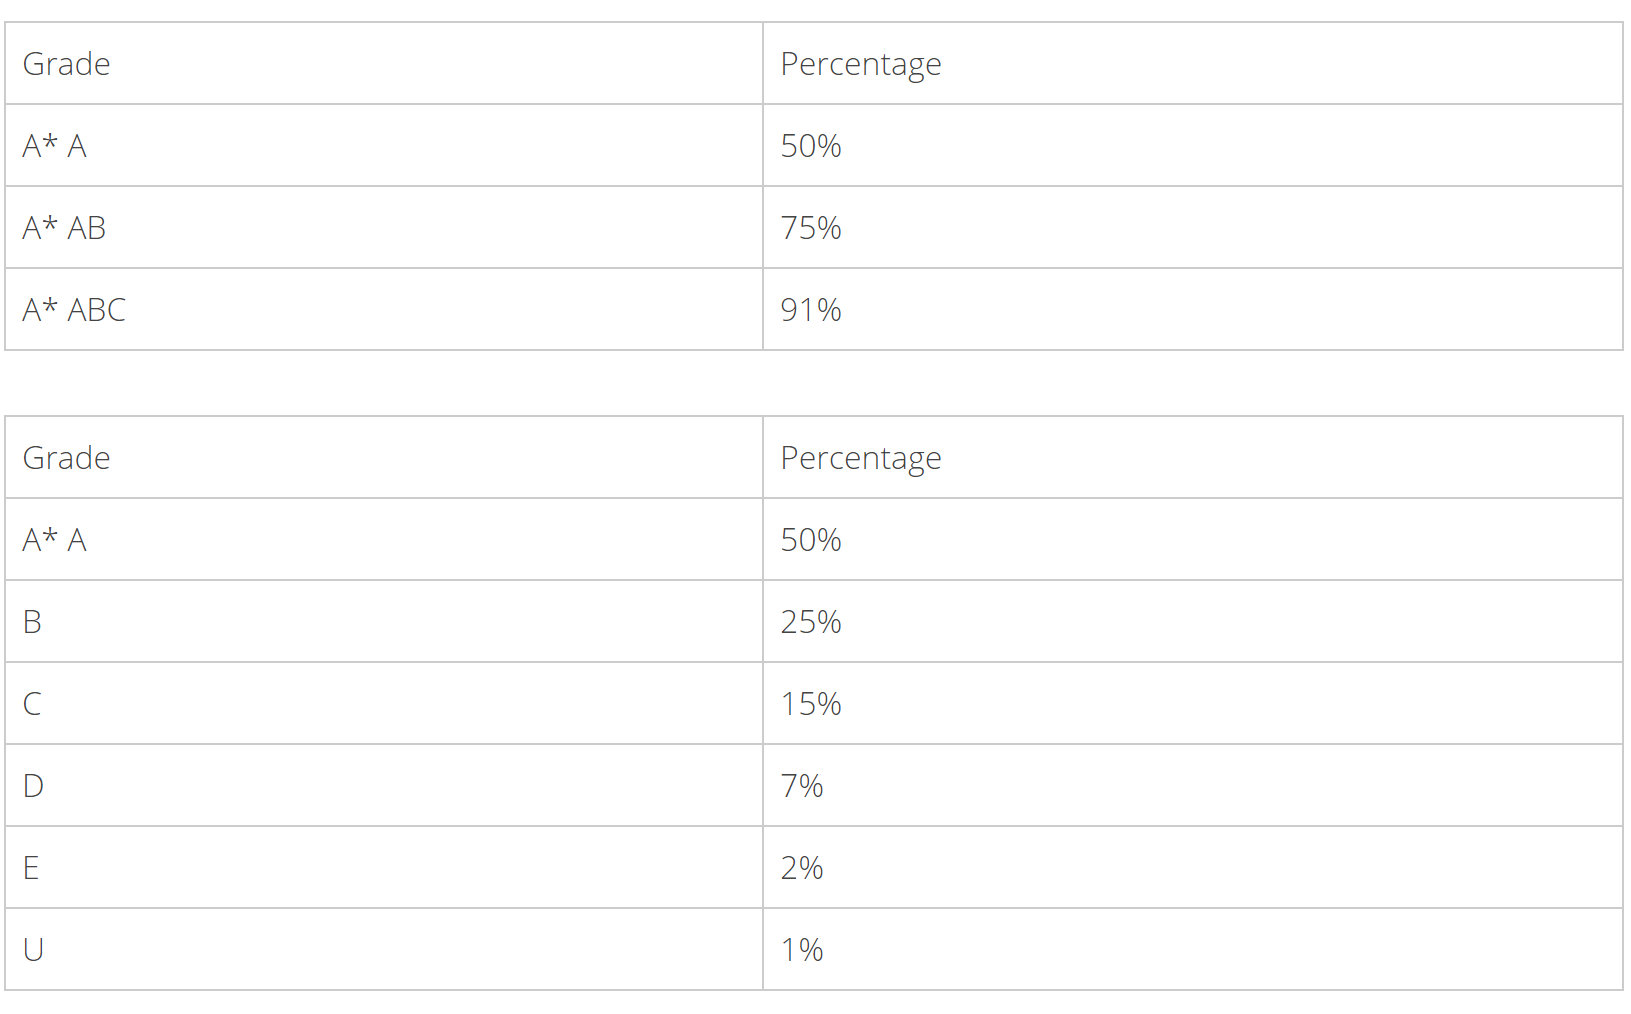Image resolution: width=1631 pixels, height=1014 pixels.
Task: Select the A* AB grade cell
Action: (x=64, y=228)
